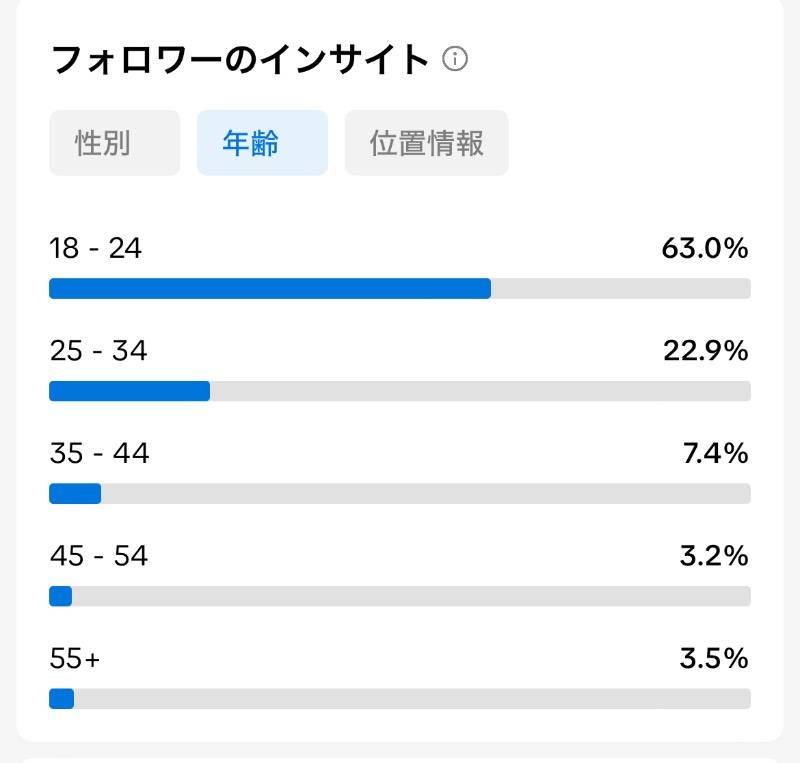The height and width of the screenshot is (763, 800).
Task: Click the 25 - 34 age label
Action: (x=98, y=351)
